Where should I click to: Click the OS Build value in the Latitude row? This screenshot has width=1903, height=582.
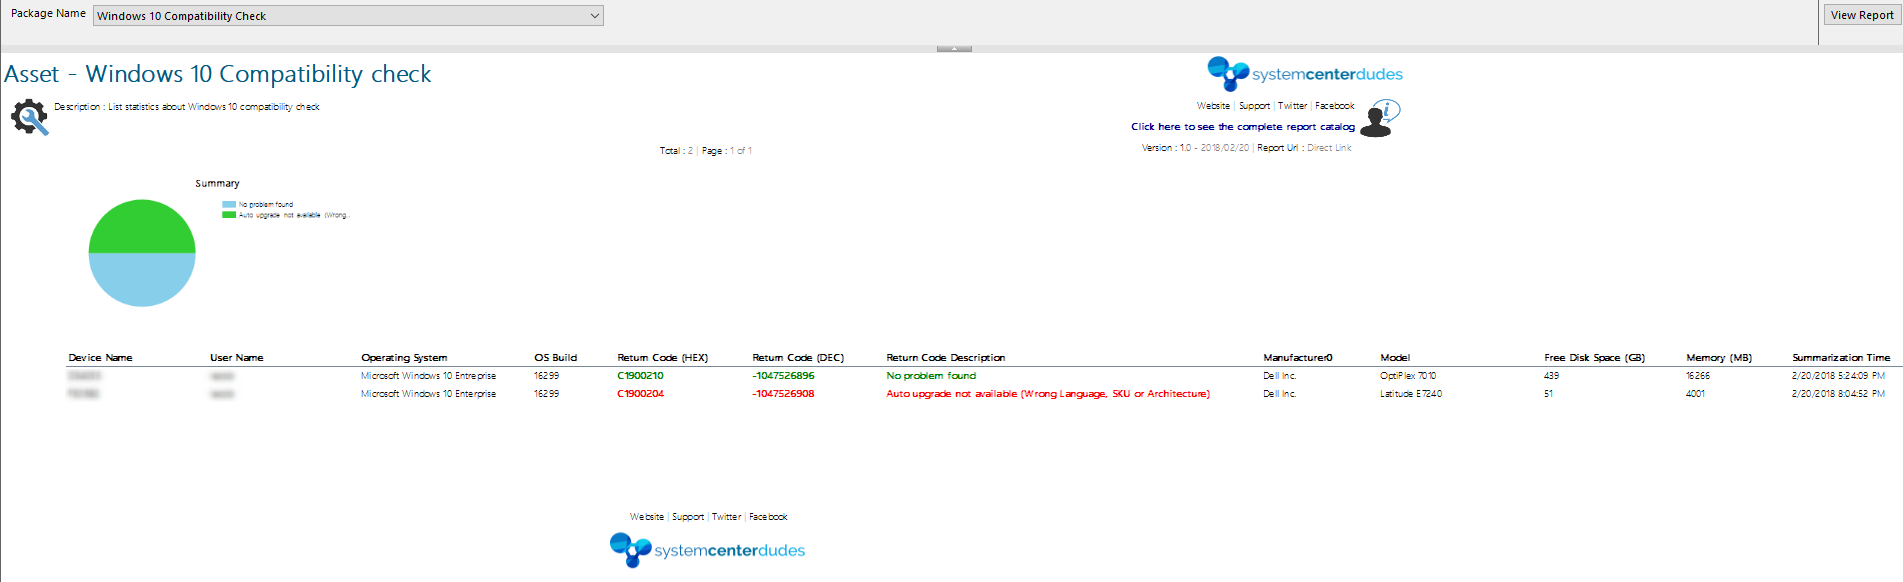click(546, 394)
